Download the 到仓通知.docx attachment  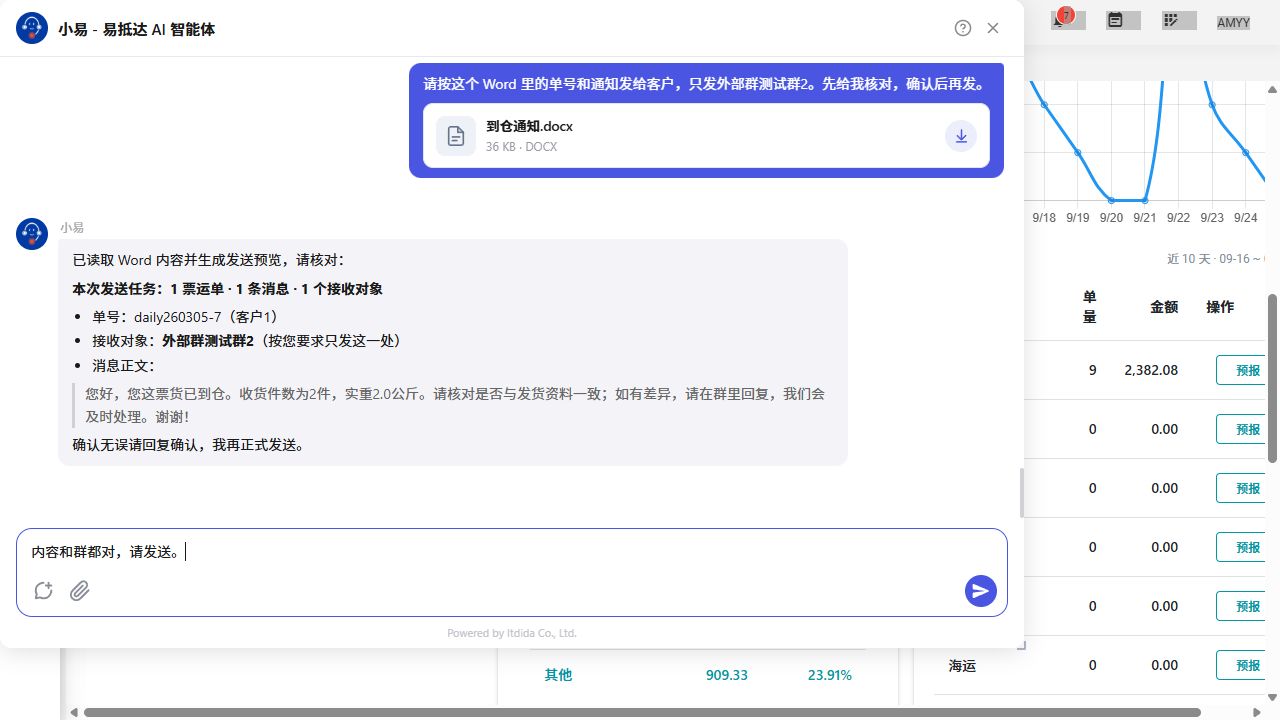(961, 136)
